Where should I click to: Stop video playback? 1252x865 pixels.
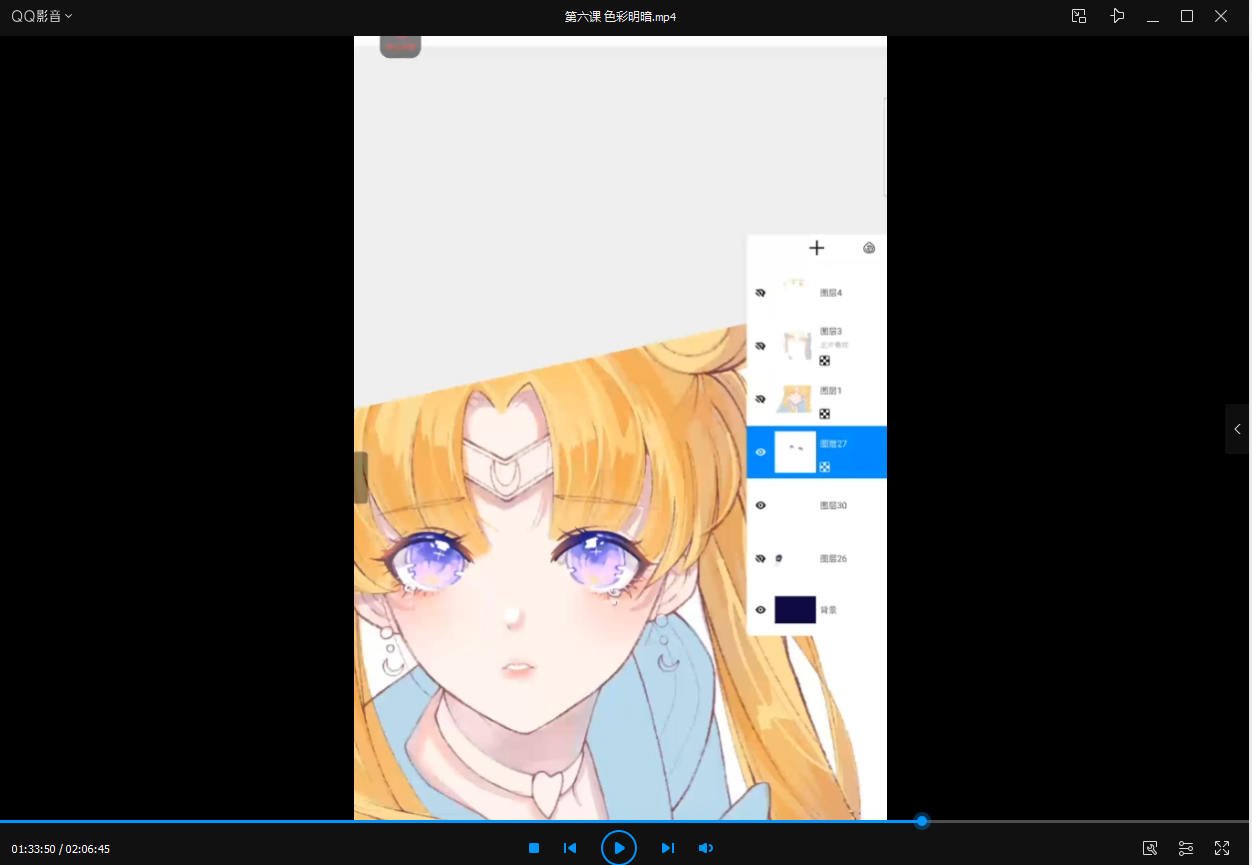click(x=534, y=848)
